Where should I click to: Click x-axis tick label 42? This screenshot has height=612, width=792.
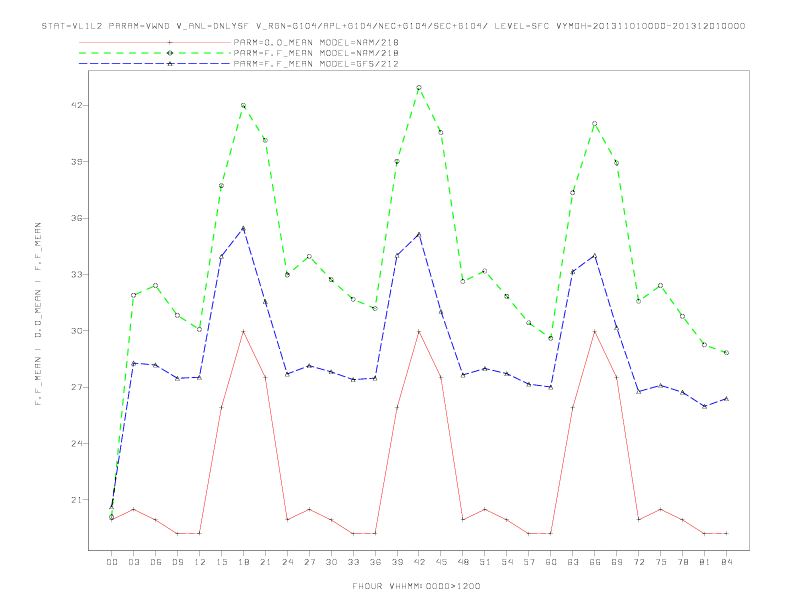pos(419,562)
